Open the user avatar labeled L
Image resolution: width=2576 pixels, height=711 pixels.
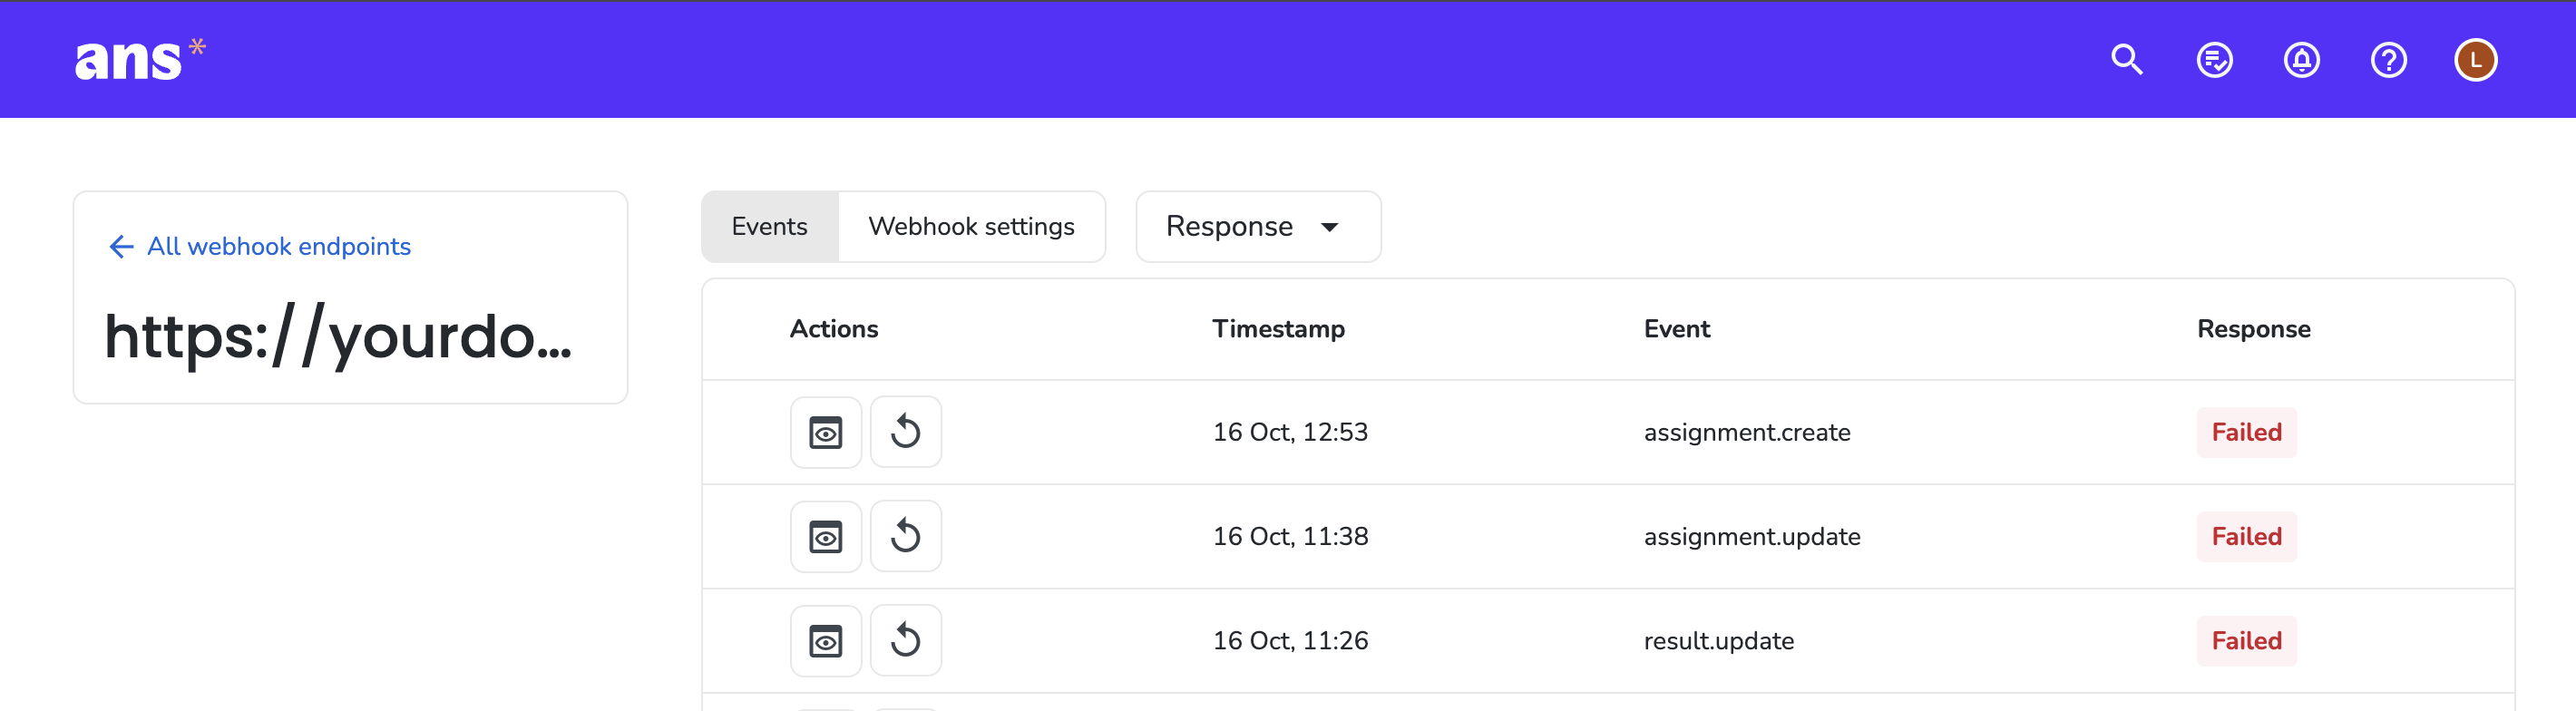(2475, 60)
